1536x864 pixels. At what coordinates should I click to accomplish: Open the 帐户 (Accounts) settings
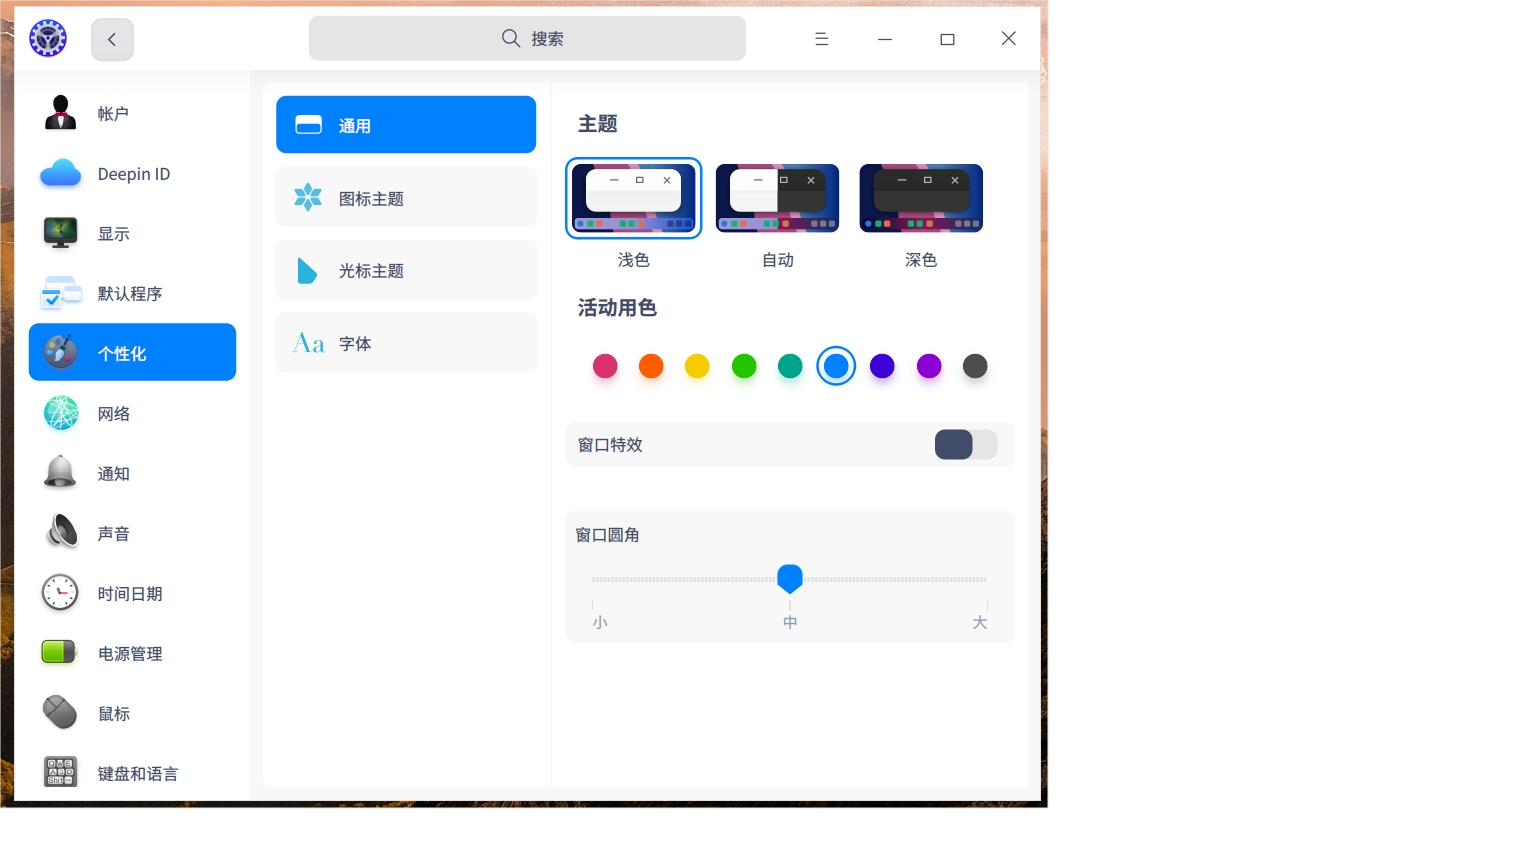(113, 112)
